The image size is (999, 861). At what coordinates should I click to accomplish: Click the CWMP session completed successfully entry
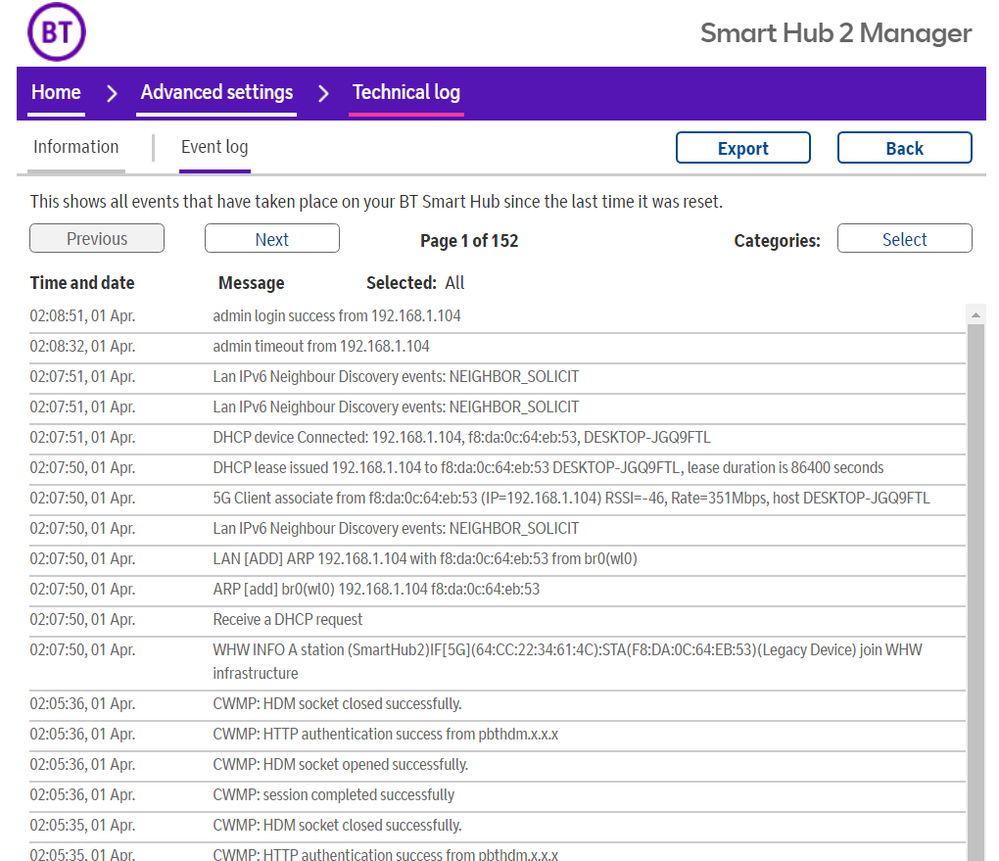(x=333, y=795)
